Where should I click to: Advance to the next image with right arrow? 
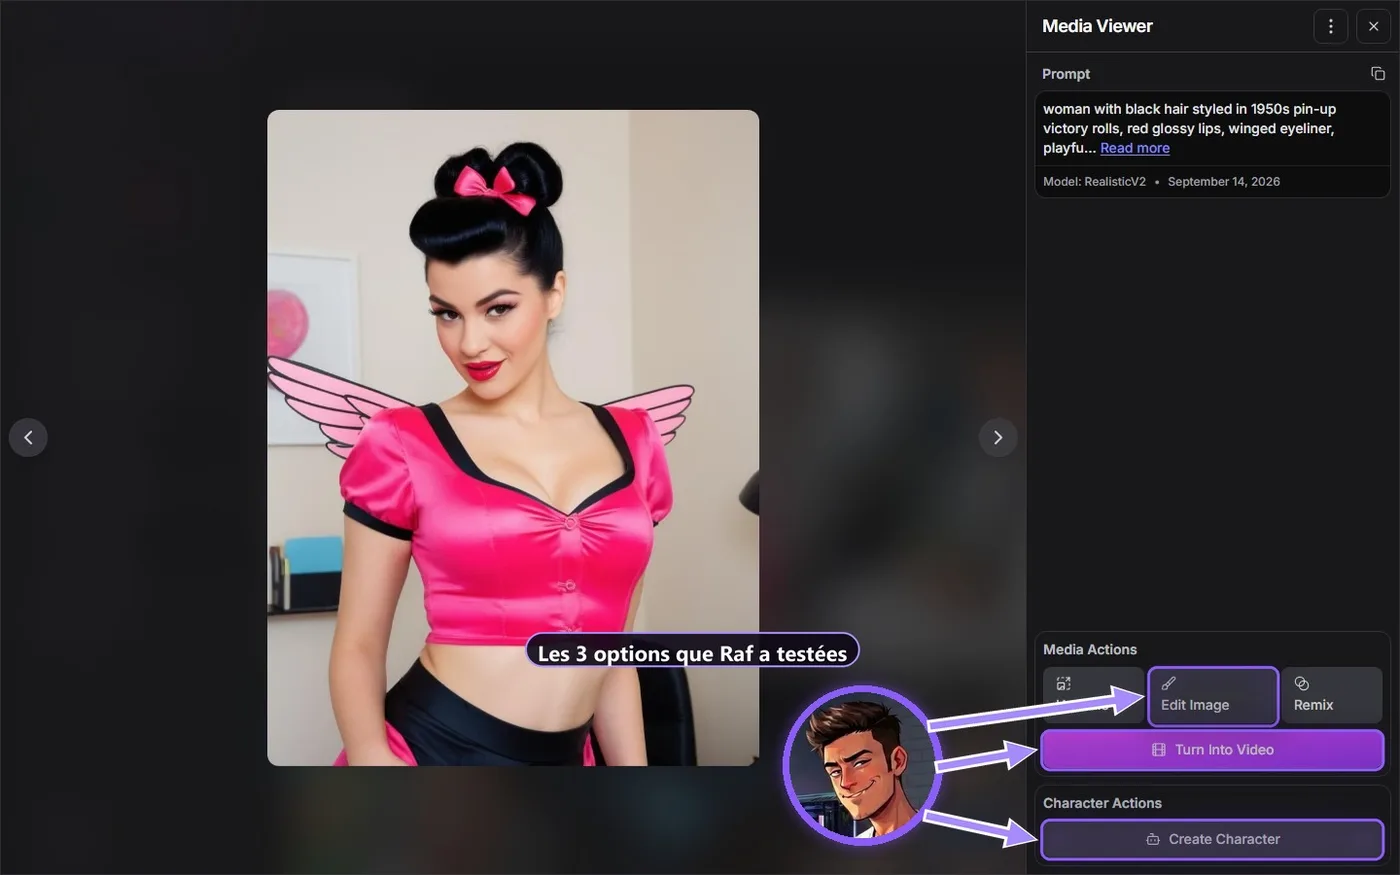997,437
